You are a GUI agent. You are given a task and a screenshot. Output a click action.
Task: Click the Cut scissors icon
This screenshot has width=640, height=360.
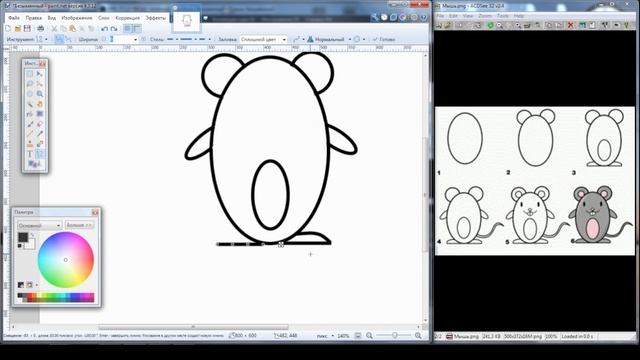[54, 29]
